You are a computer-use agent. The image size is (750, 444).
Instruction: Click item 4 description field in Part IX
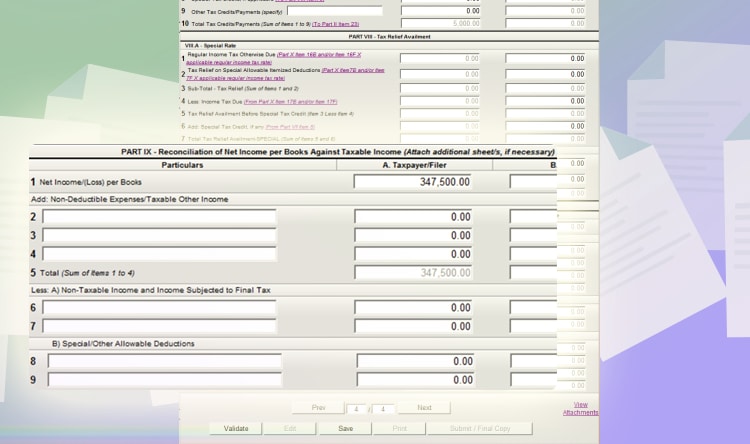[159, 254]
